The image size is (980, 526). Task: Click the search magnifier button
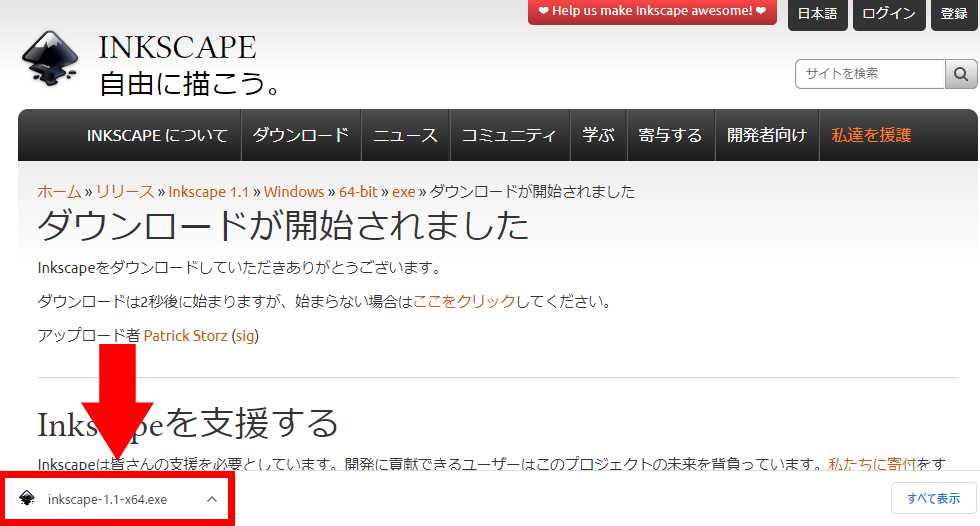(961, 74)
